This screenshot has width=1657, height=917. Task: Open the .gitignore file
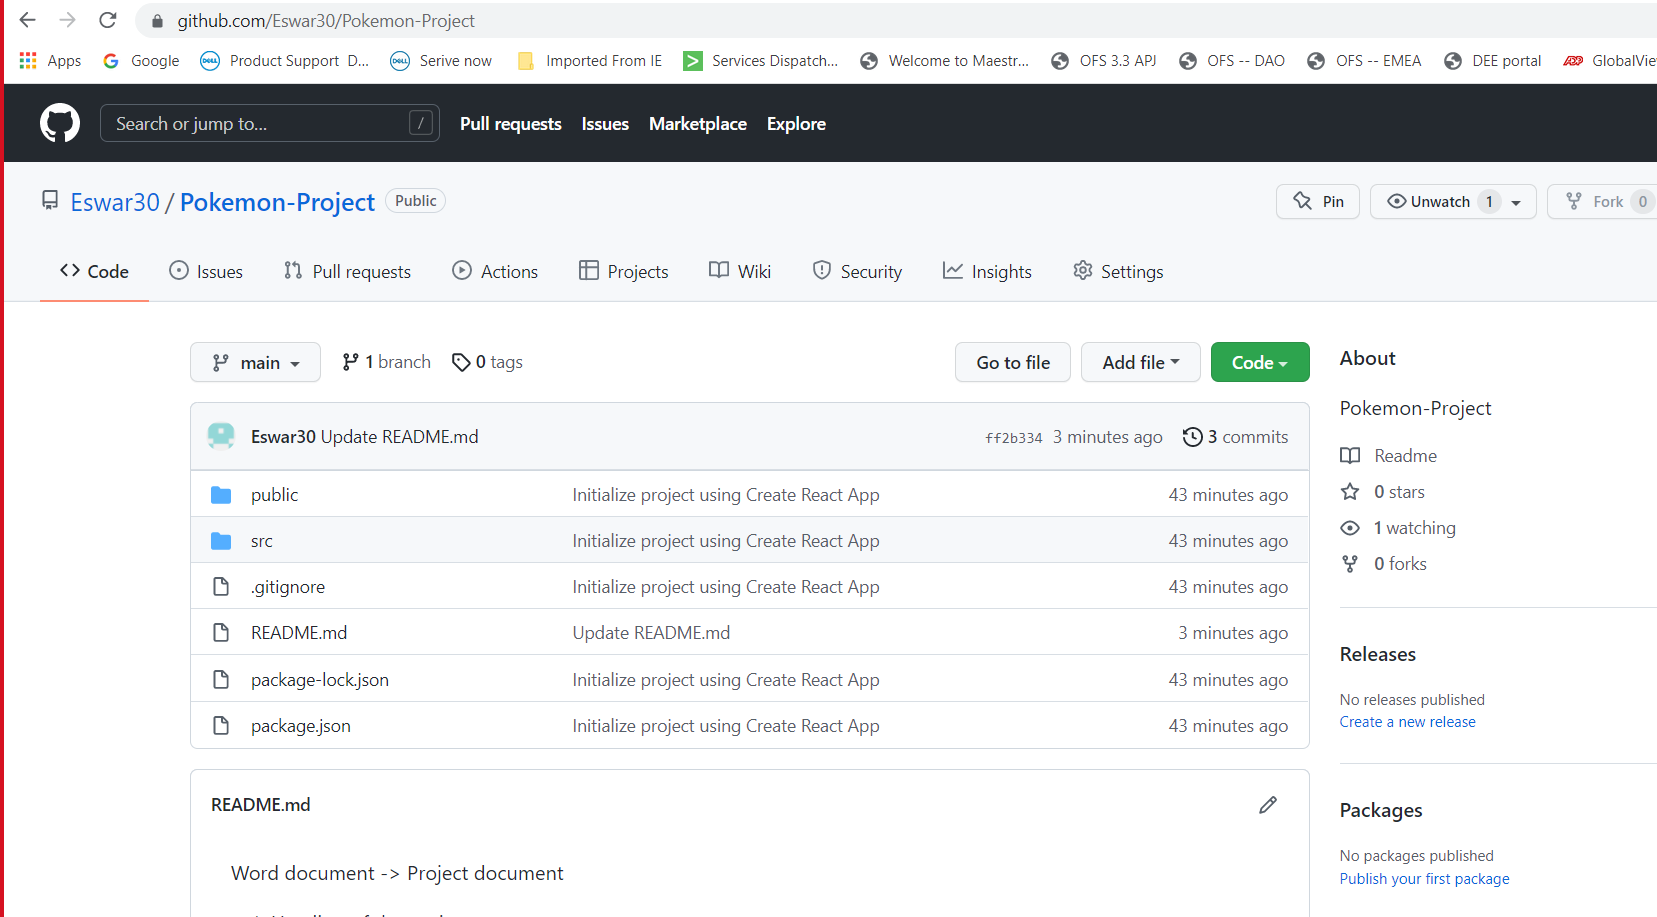click(x=288, y=587)
